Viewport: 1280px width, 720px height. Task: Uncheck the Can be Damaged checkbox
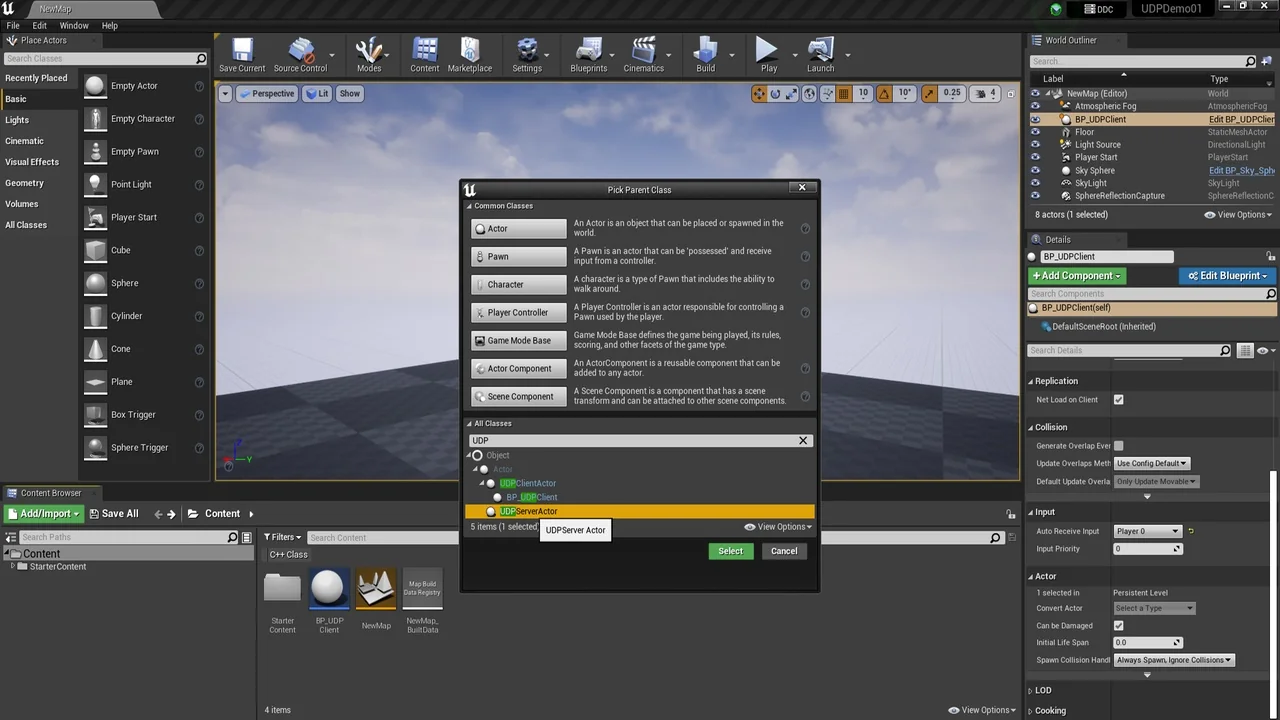(1118, 626)
